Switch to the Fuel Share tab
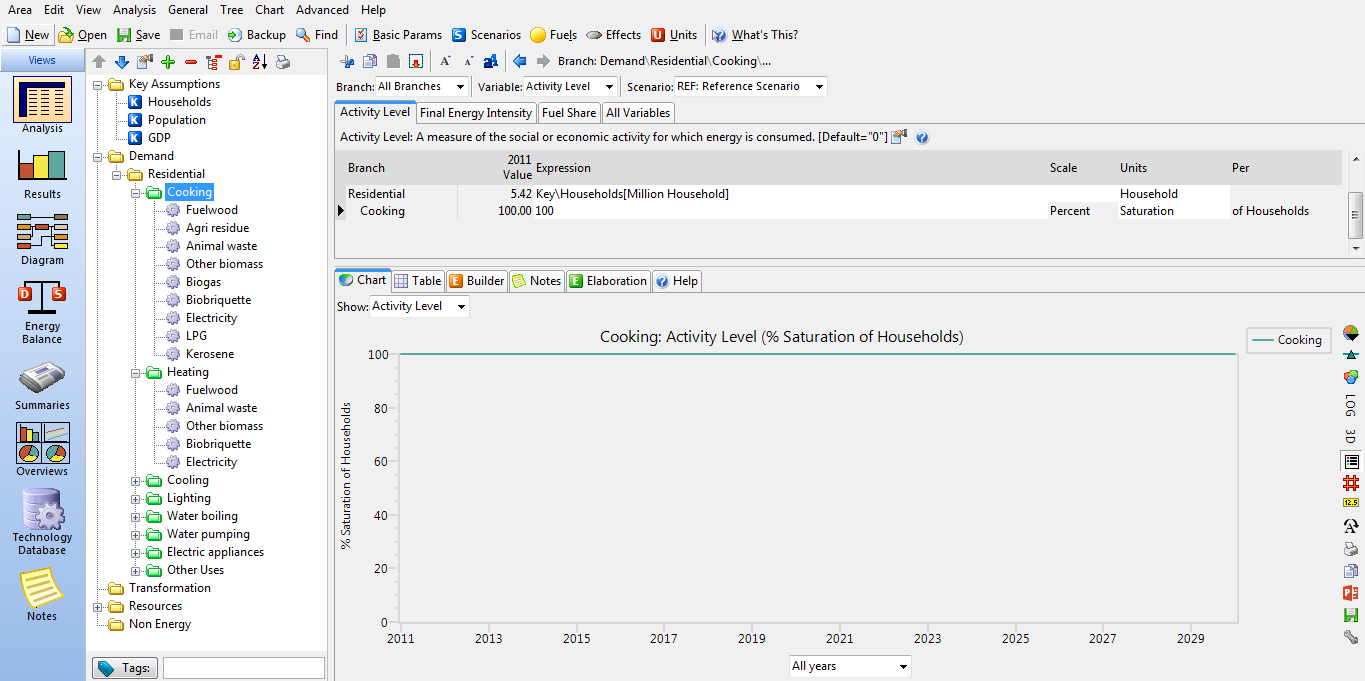Image resolution: width=1365 pixels, height=681 pixels. 568,113
